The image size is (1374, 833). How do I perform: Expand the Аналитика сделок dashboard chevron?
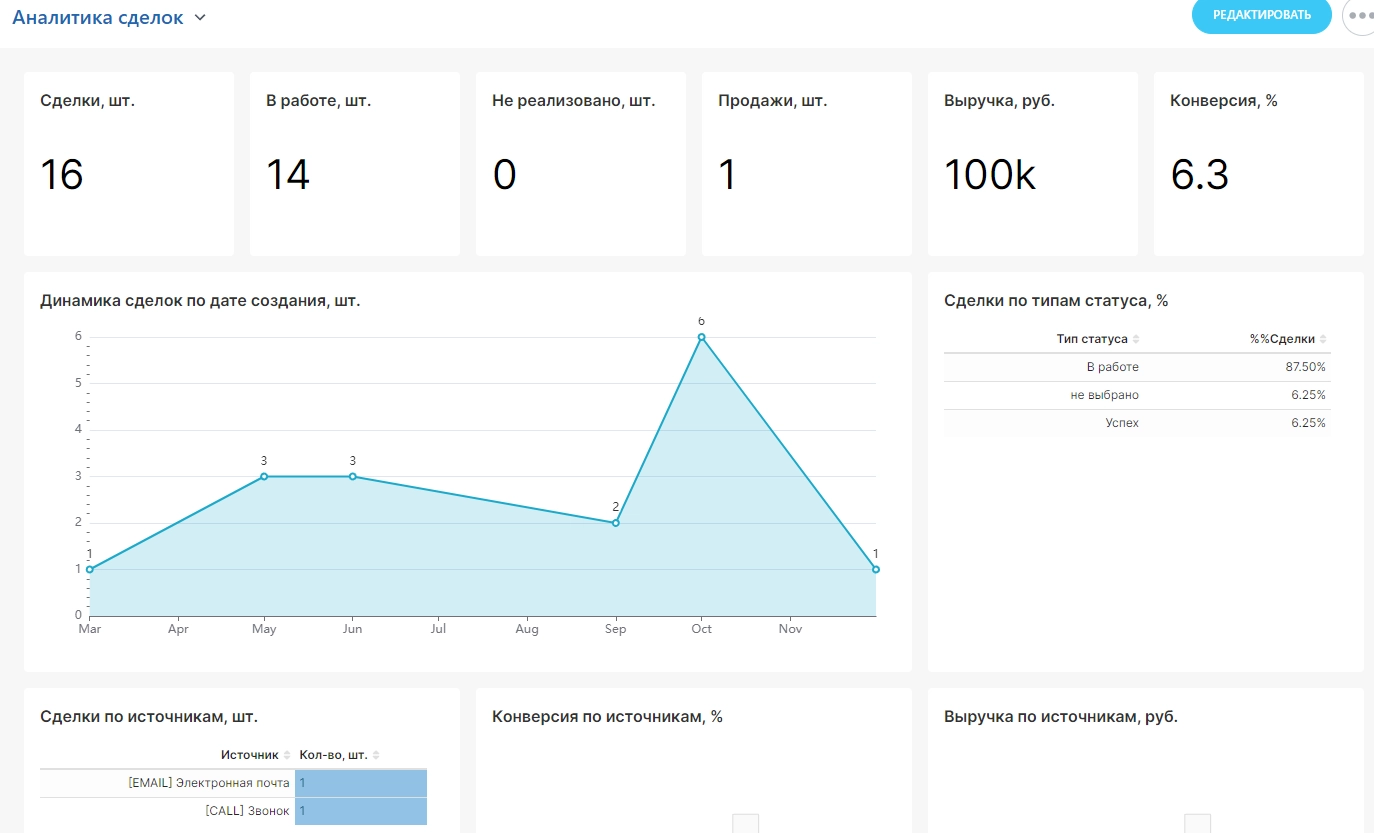click(x=200, y=17)
